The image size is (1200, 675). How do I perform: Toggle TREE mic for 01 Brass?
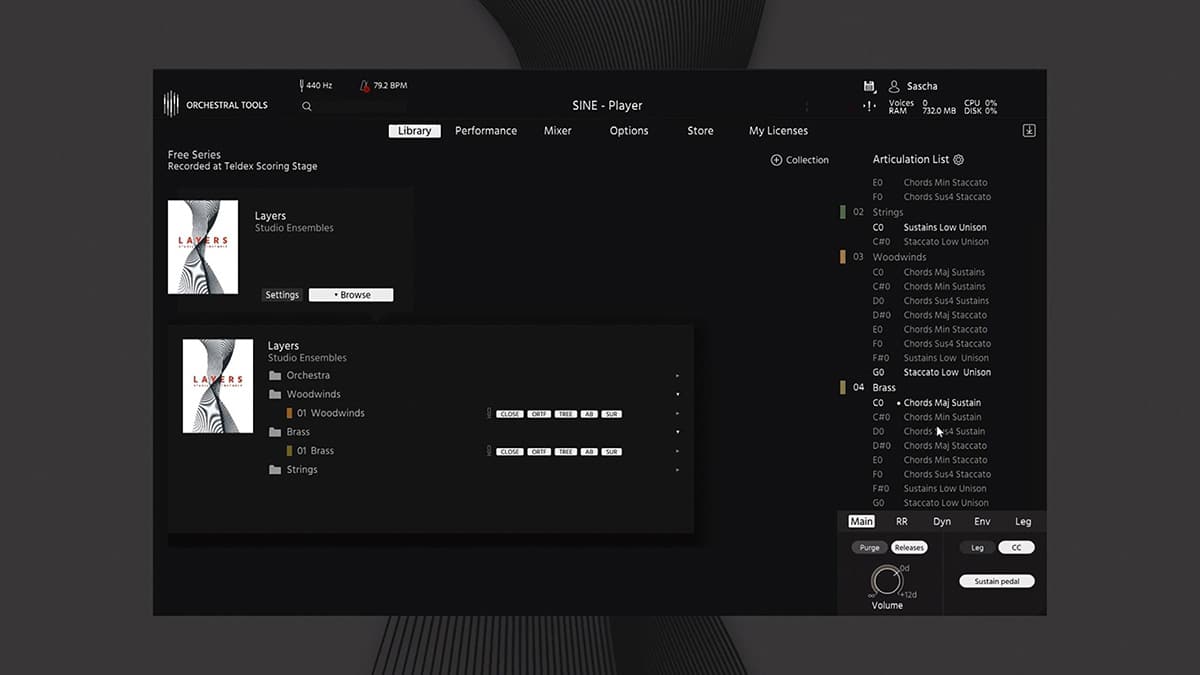click(566, 452)
